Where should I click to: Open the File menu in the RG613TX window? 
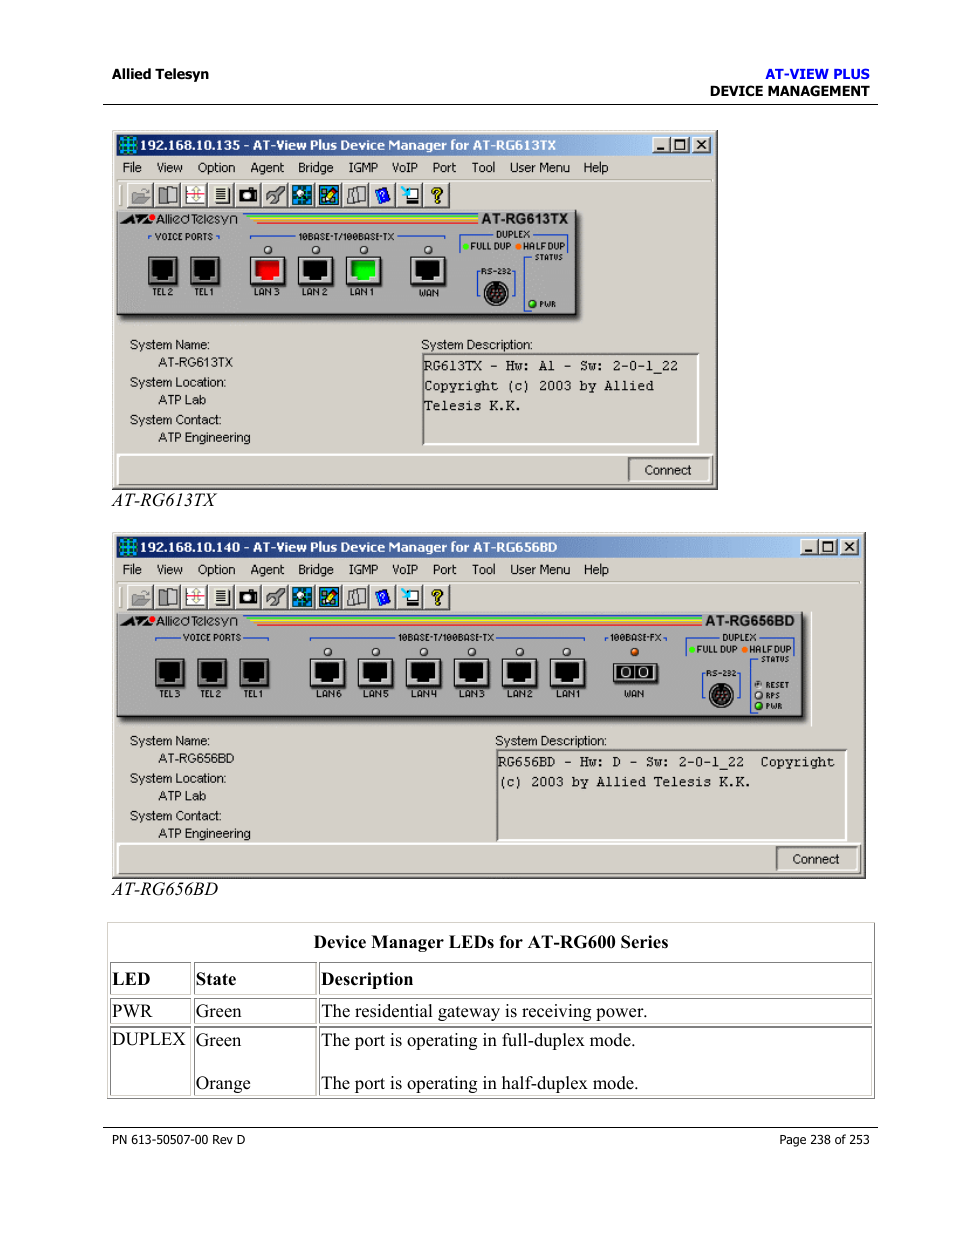pyautogui.click(x=132, y=168)
